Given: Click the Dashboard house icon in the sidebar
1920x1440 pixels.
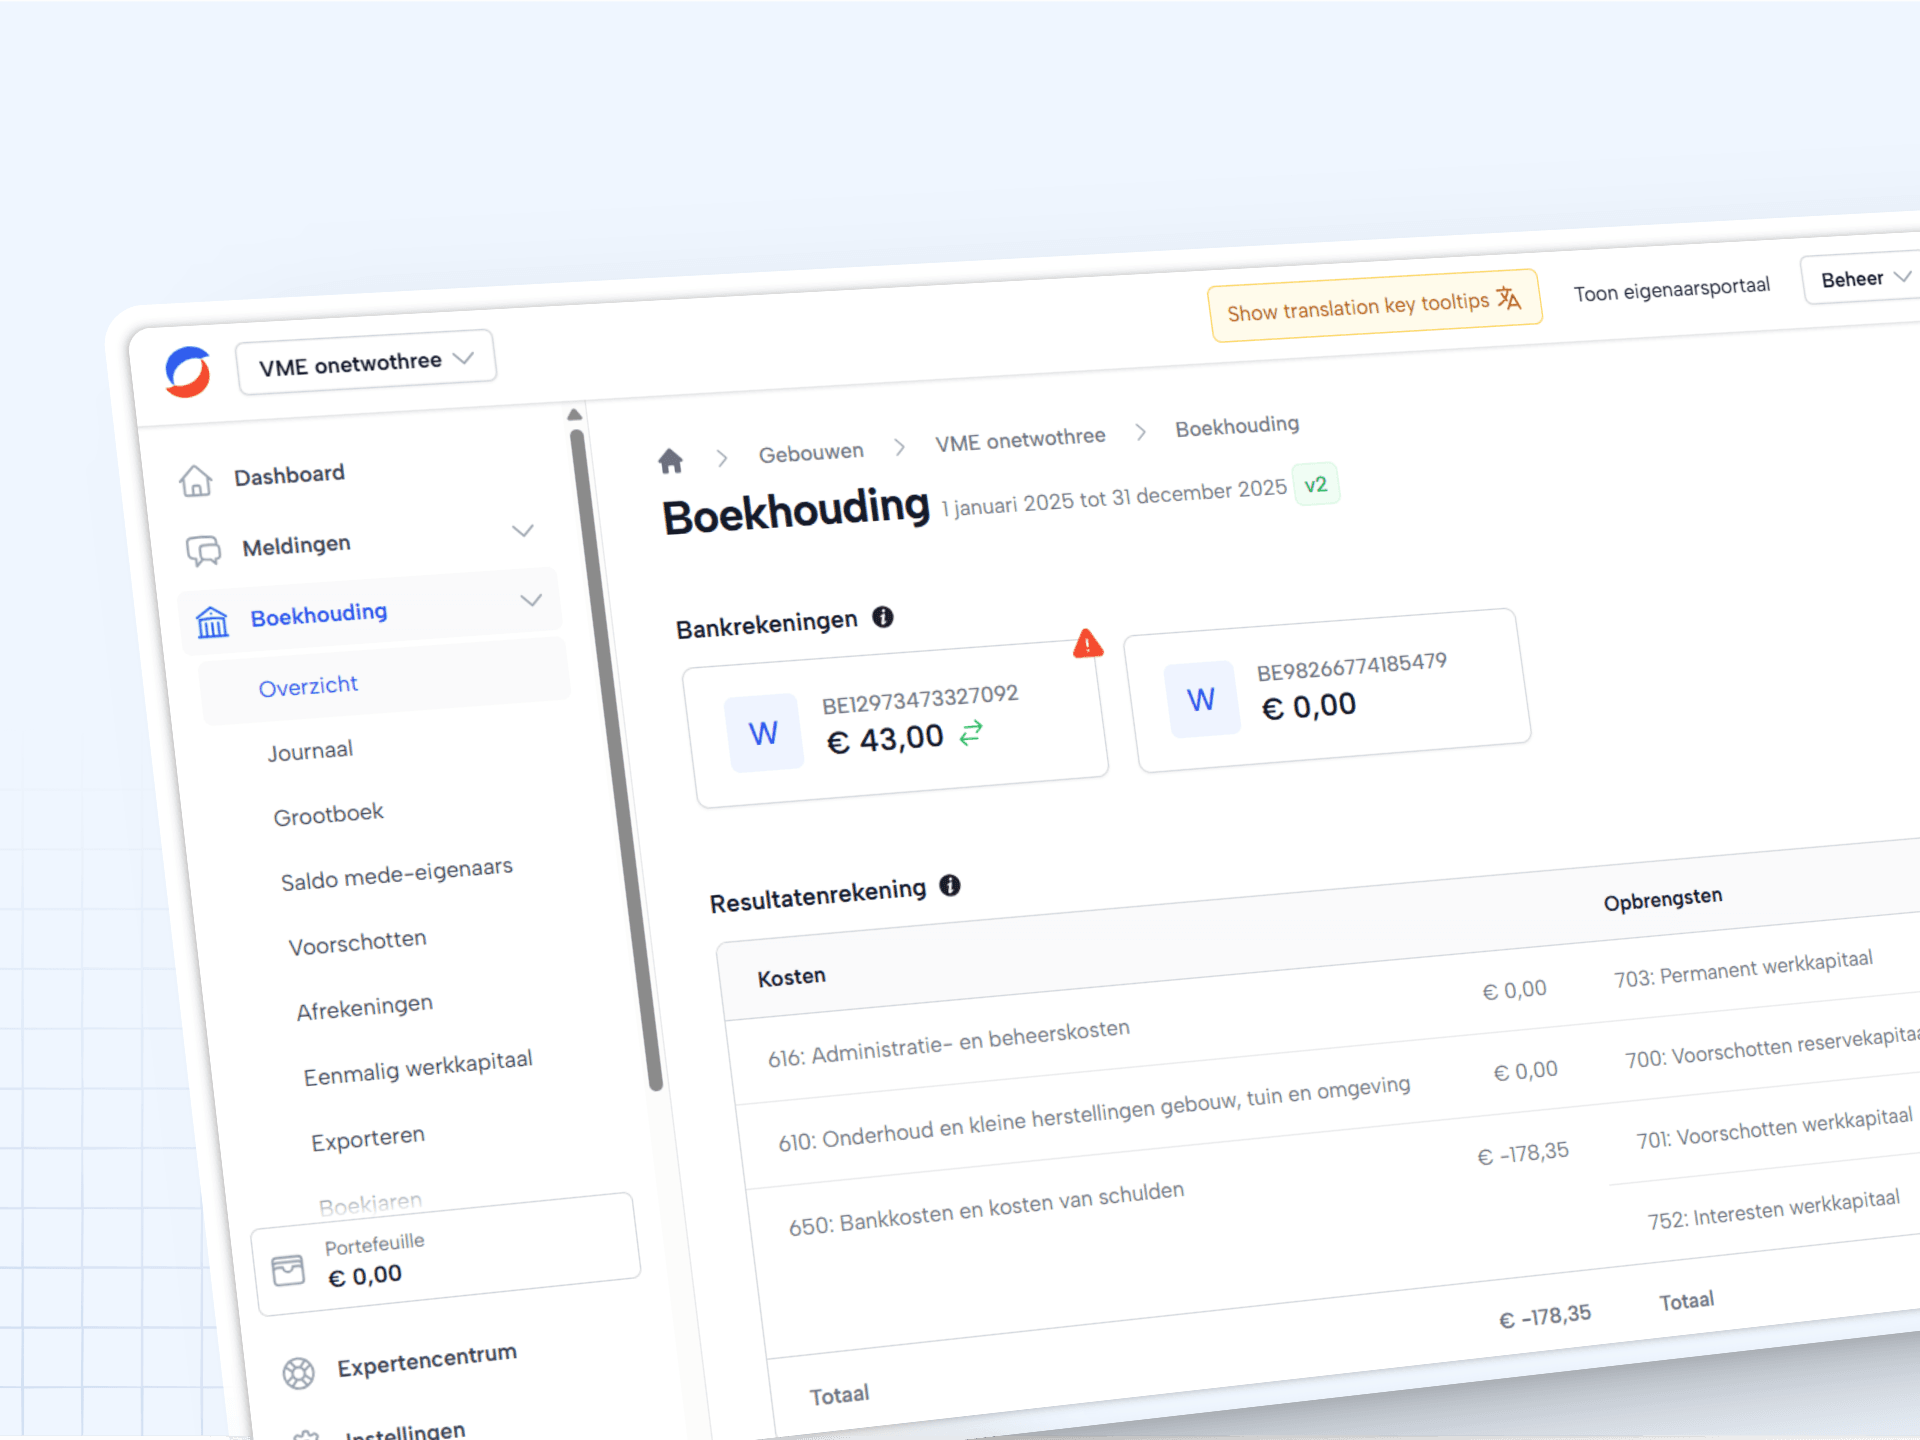Looking at the screenshot, I should 196,481.
